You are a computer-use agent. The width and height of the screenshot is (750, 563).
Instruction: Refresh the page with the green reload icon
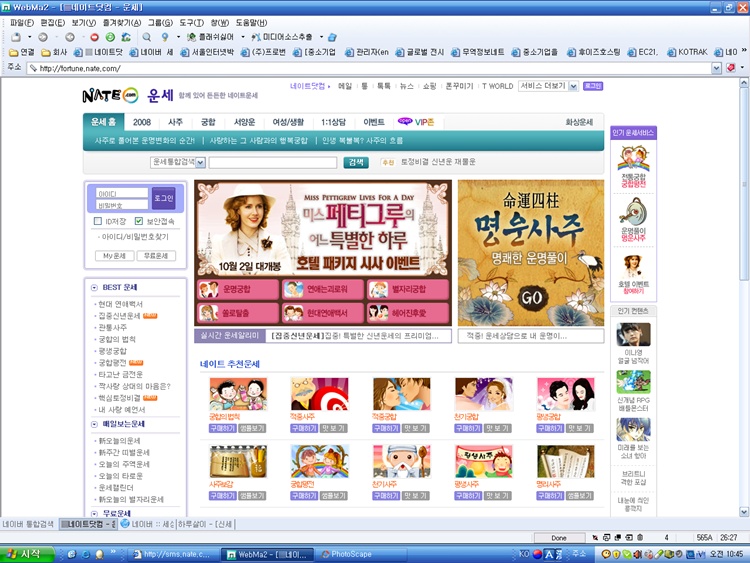point(110,37)
